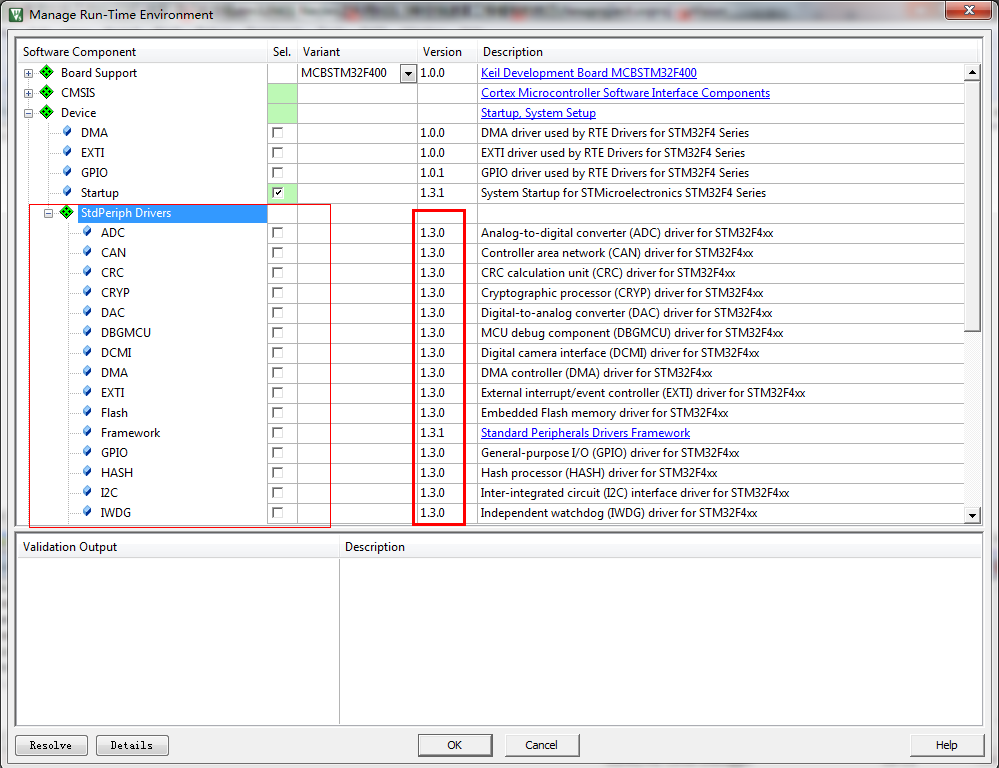
Task: Click the blue component icon next to Flash
Action: coord(87,412)
